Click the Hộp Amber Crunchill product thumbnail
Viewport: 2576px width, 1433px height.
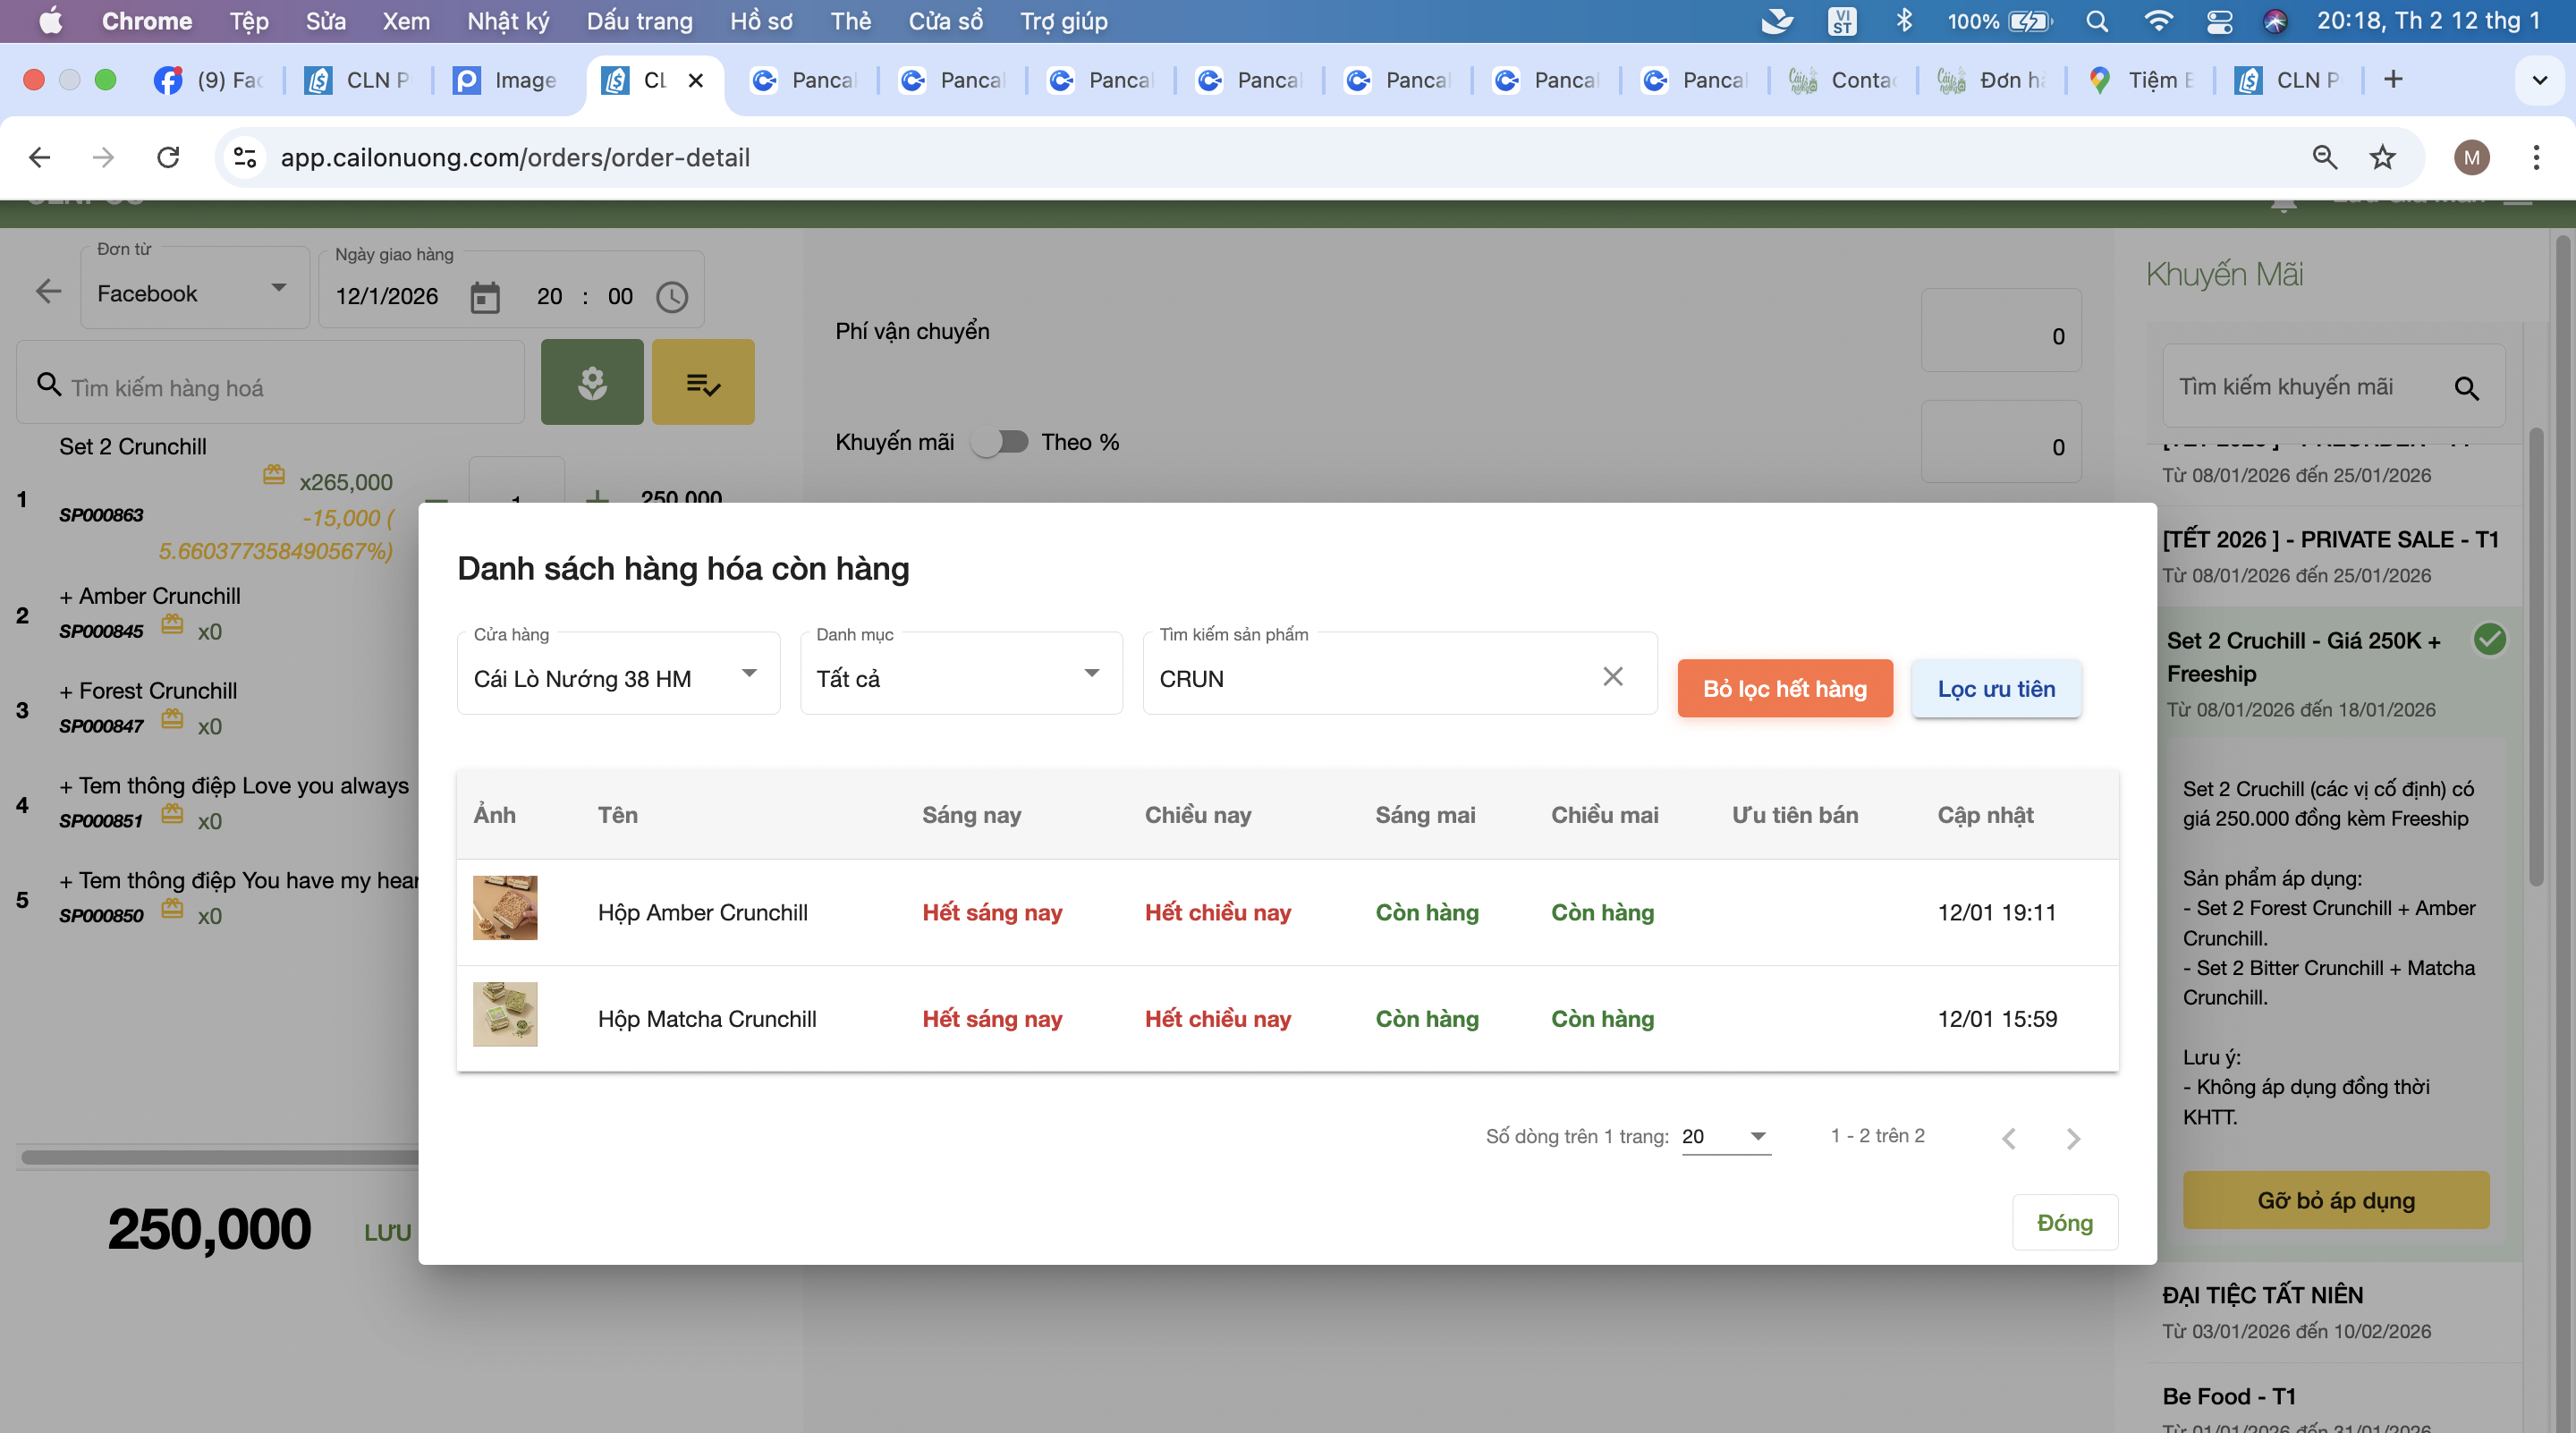click(x=505, y=908)
